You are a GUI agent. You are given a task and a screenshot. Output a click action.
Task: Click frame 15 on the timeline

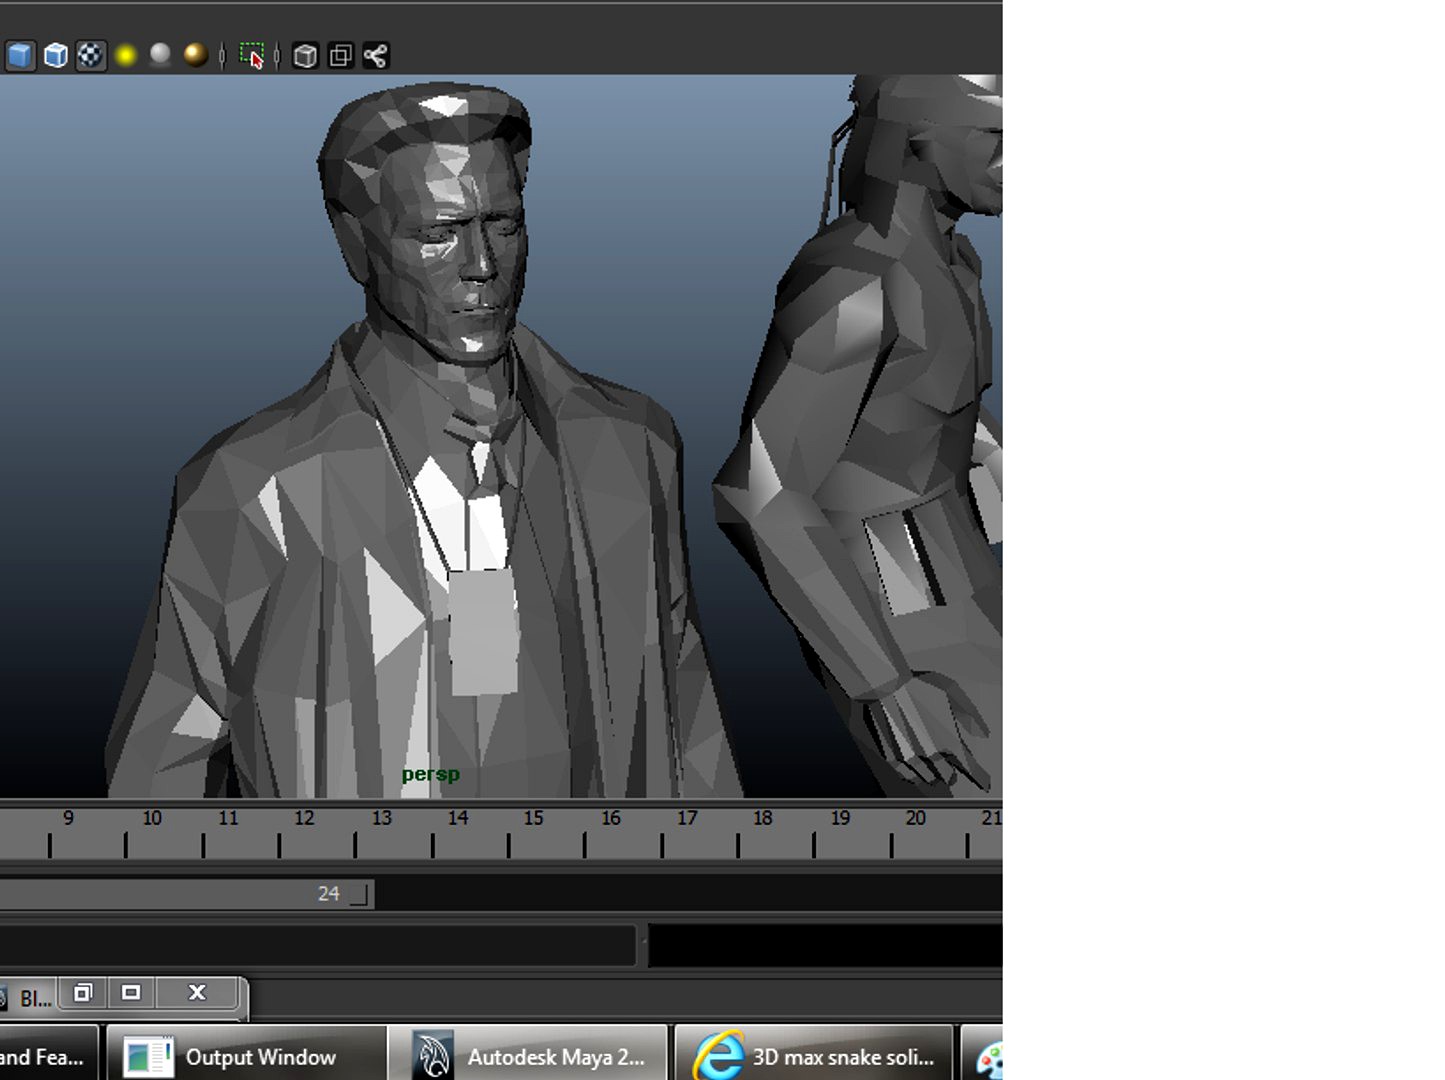(x=534, y=832)
